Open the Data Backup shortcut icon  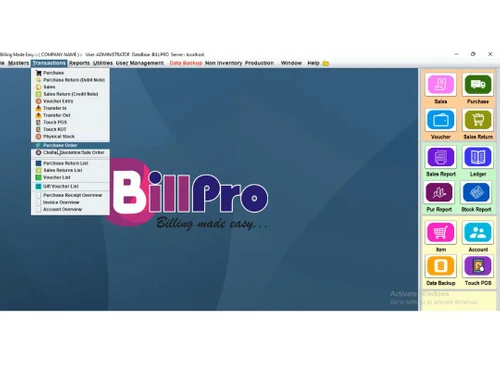click(x=441, y=266)
